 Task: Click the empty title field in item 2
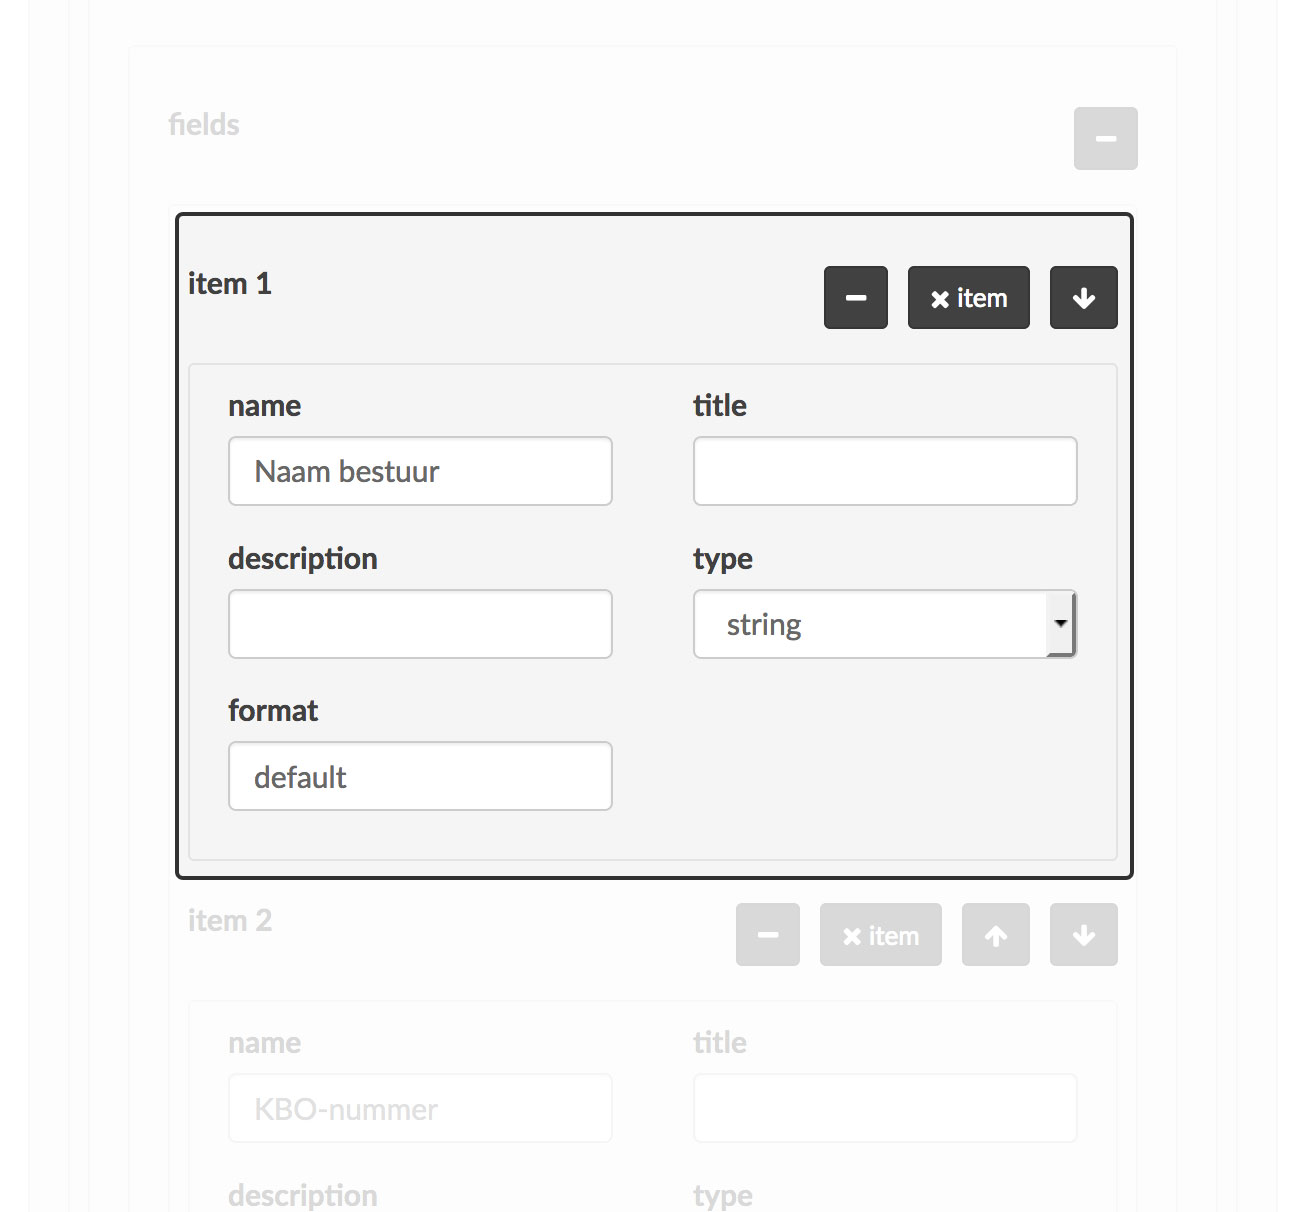coord(885,1108)
